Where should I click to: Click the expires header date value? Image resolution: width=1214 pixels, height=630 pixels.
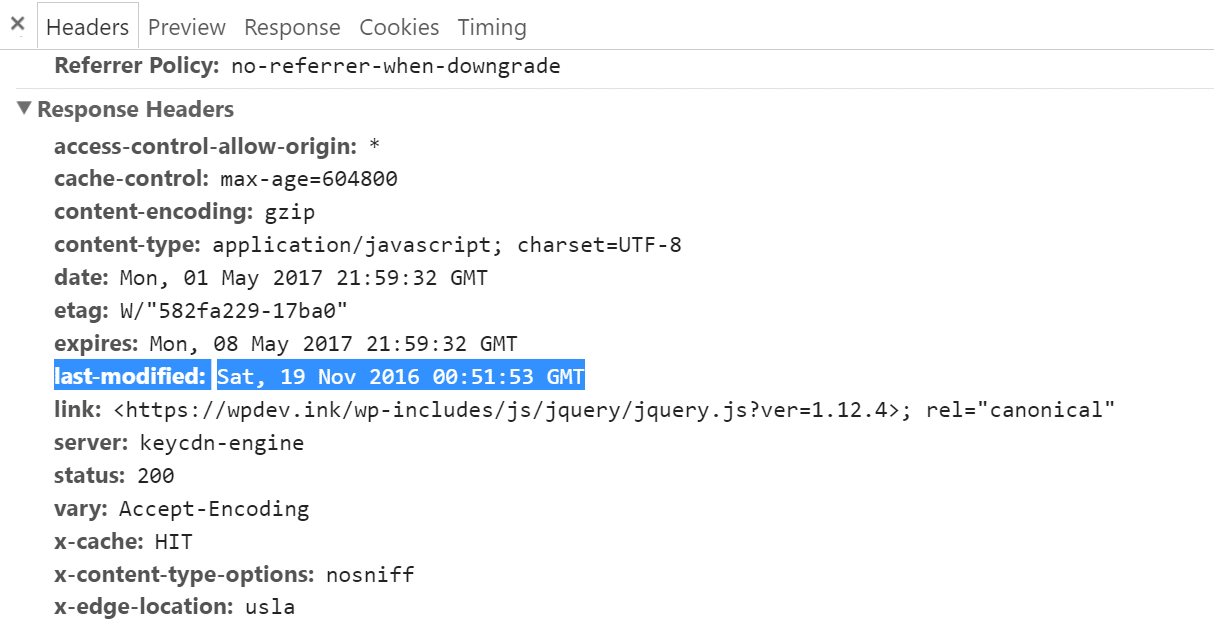pos(332,344)
